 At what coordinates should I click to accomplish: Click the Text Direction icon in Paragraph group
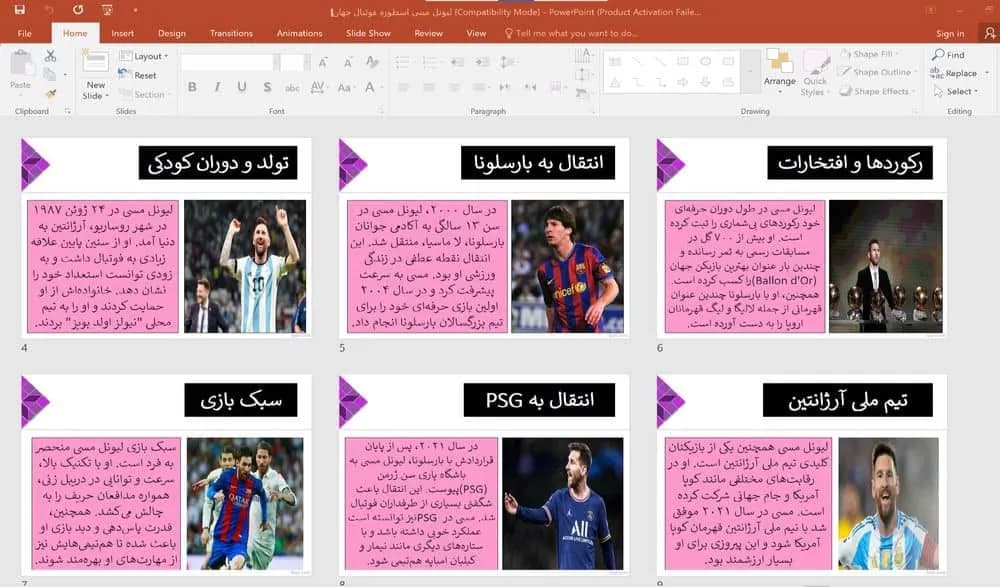click(583, 56)
